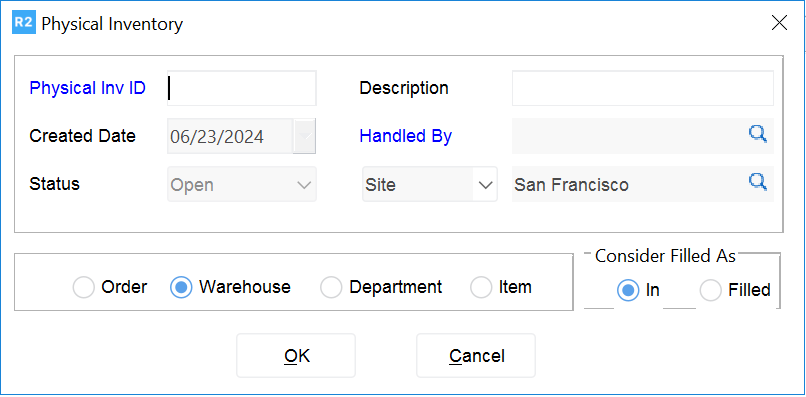Pick the Item radio option
Screen dimensions: 806x397
[481, 287]
